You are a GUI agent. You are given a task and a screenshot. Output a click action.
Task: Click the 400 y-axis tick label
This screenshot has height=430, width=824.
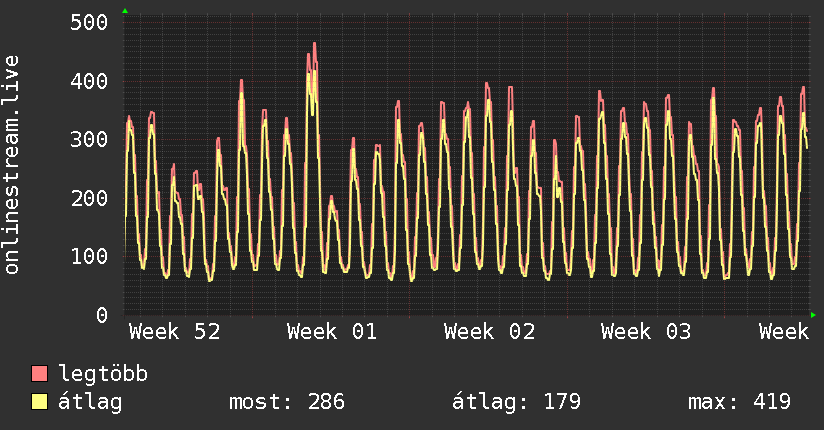90,81
